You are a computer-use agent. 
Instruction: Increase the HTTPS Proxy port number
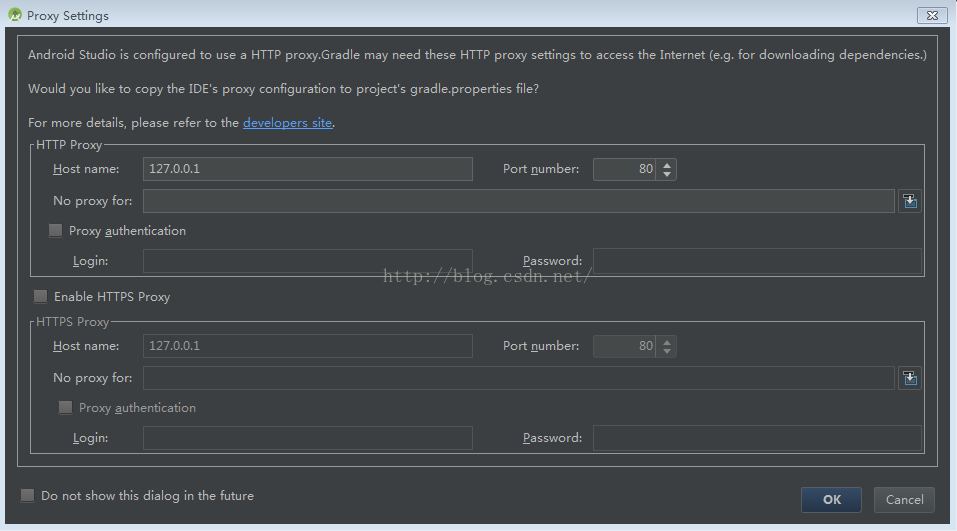[666, 341]
